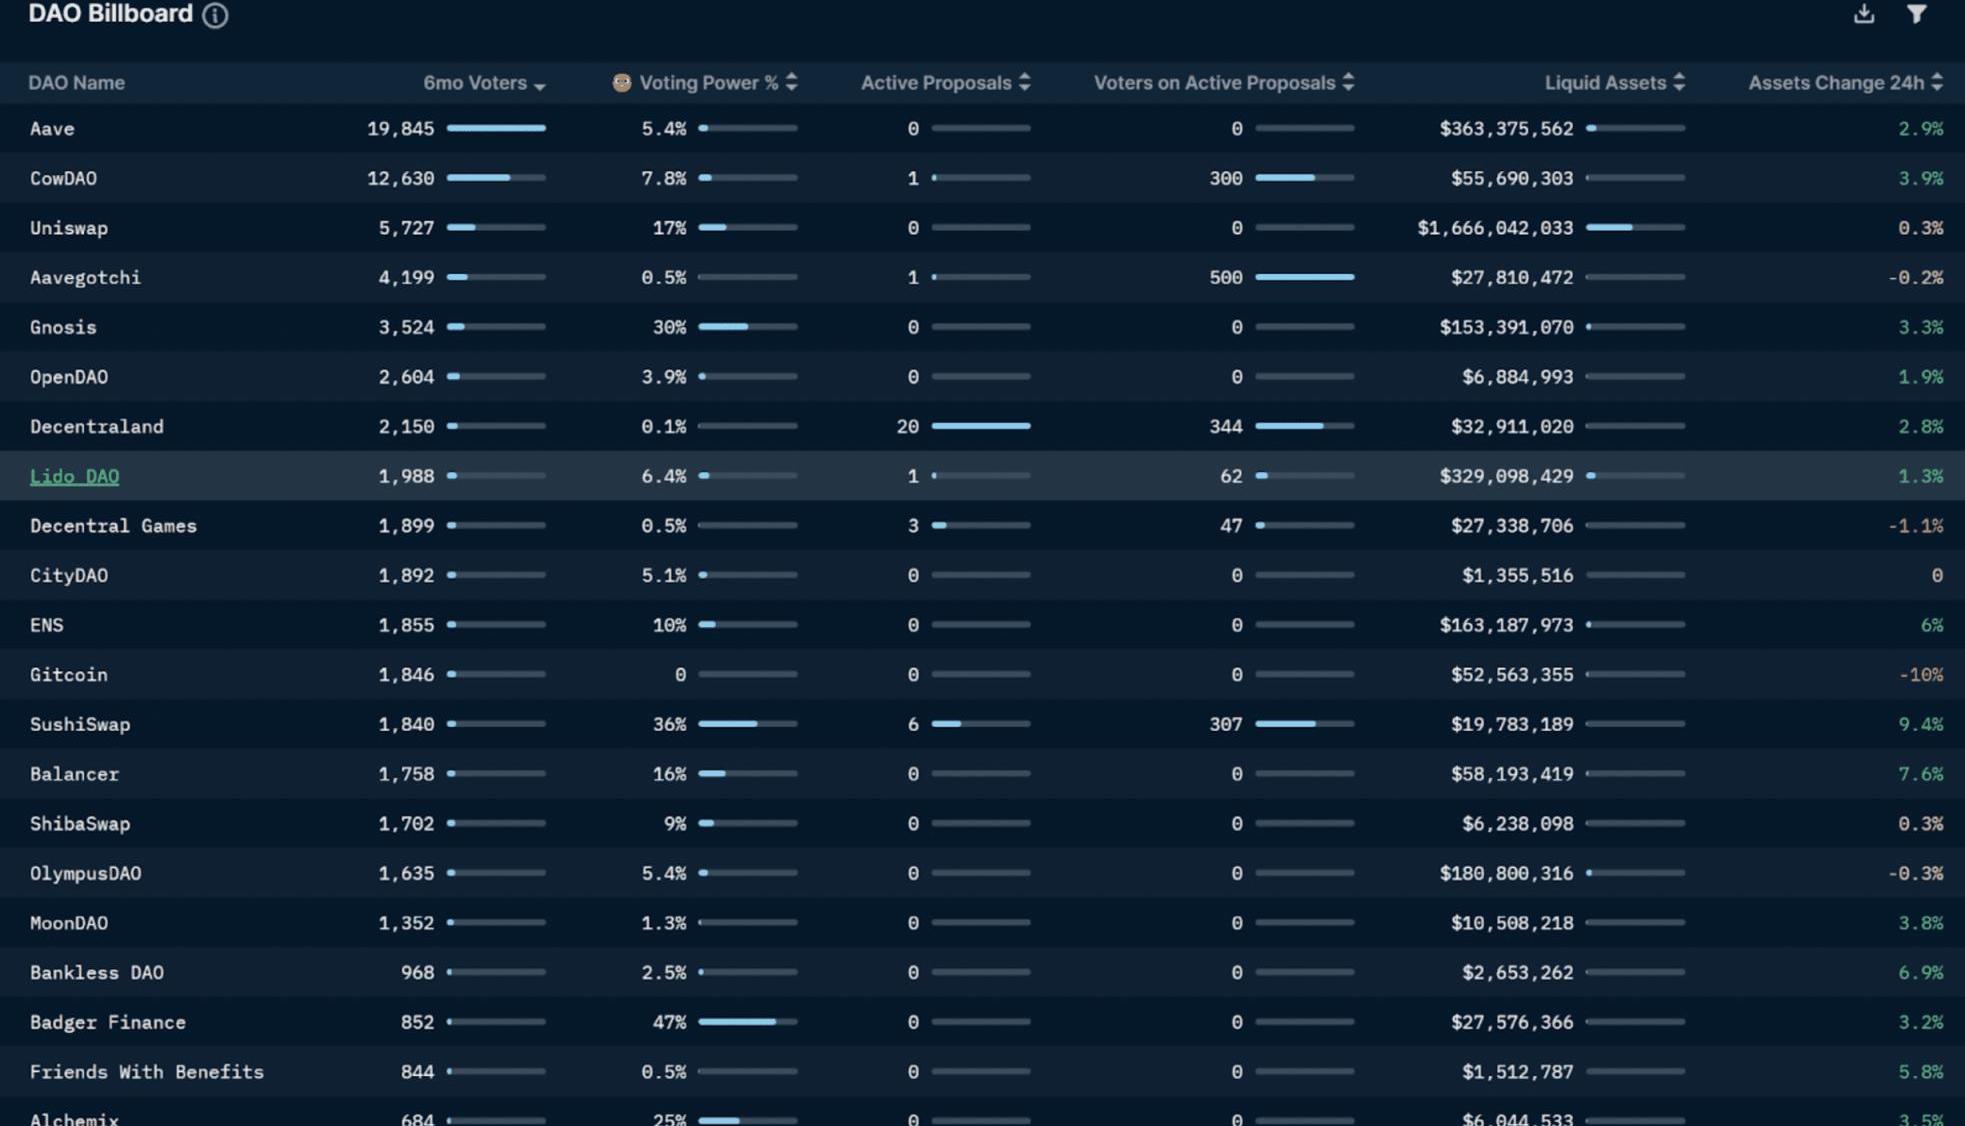Click Lido DAO assets $329,098,429
This screenshot has width=1965, height=1126.
[x=1506, y=476]
